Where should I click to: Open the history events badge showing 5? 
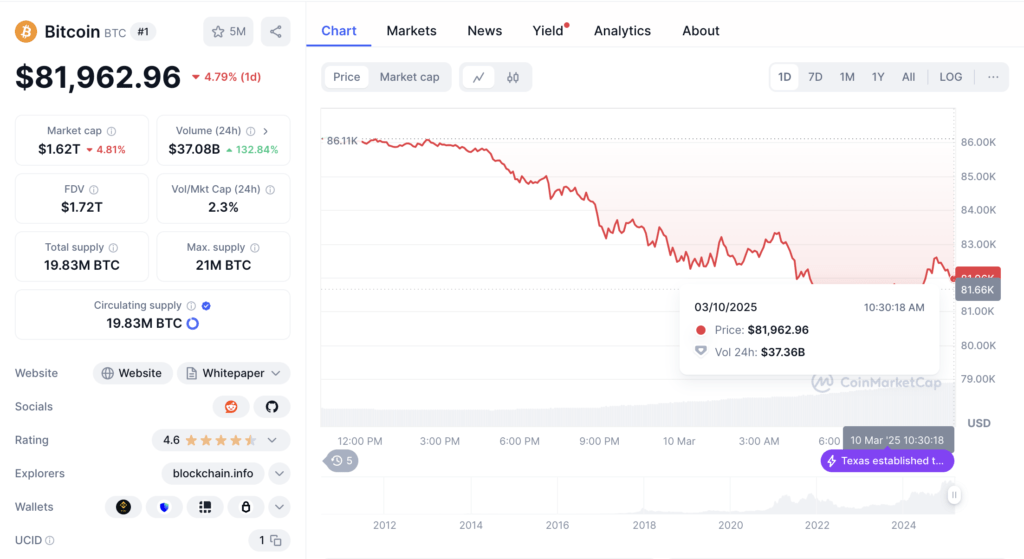coord(341,461)
